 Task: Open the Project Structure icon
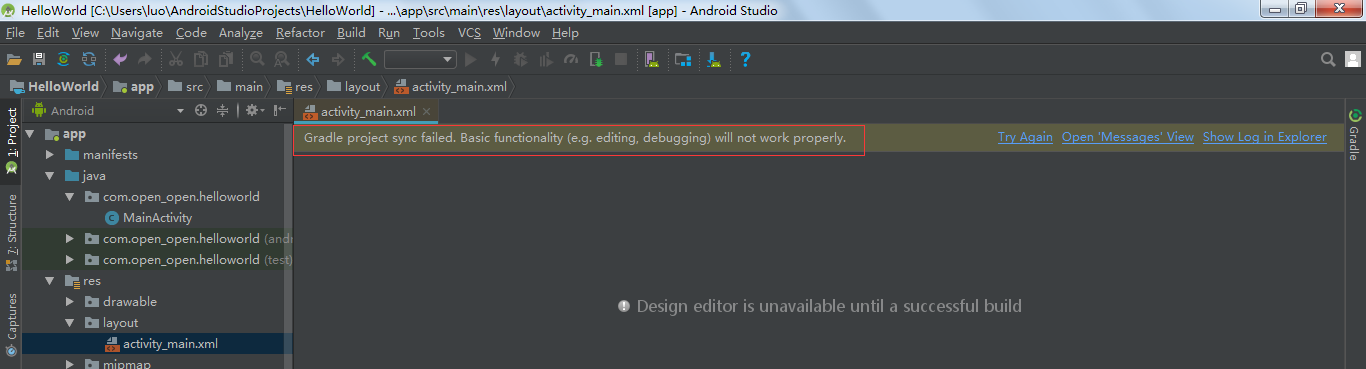tap(683, 60)
